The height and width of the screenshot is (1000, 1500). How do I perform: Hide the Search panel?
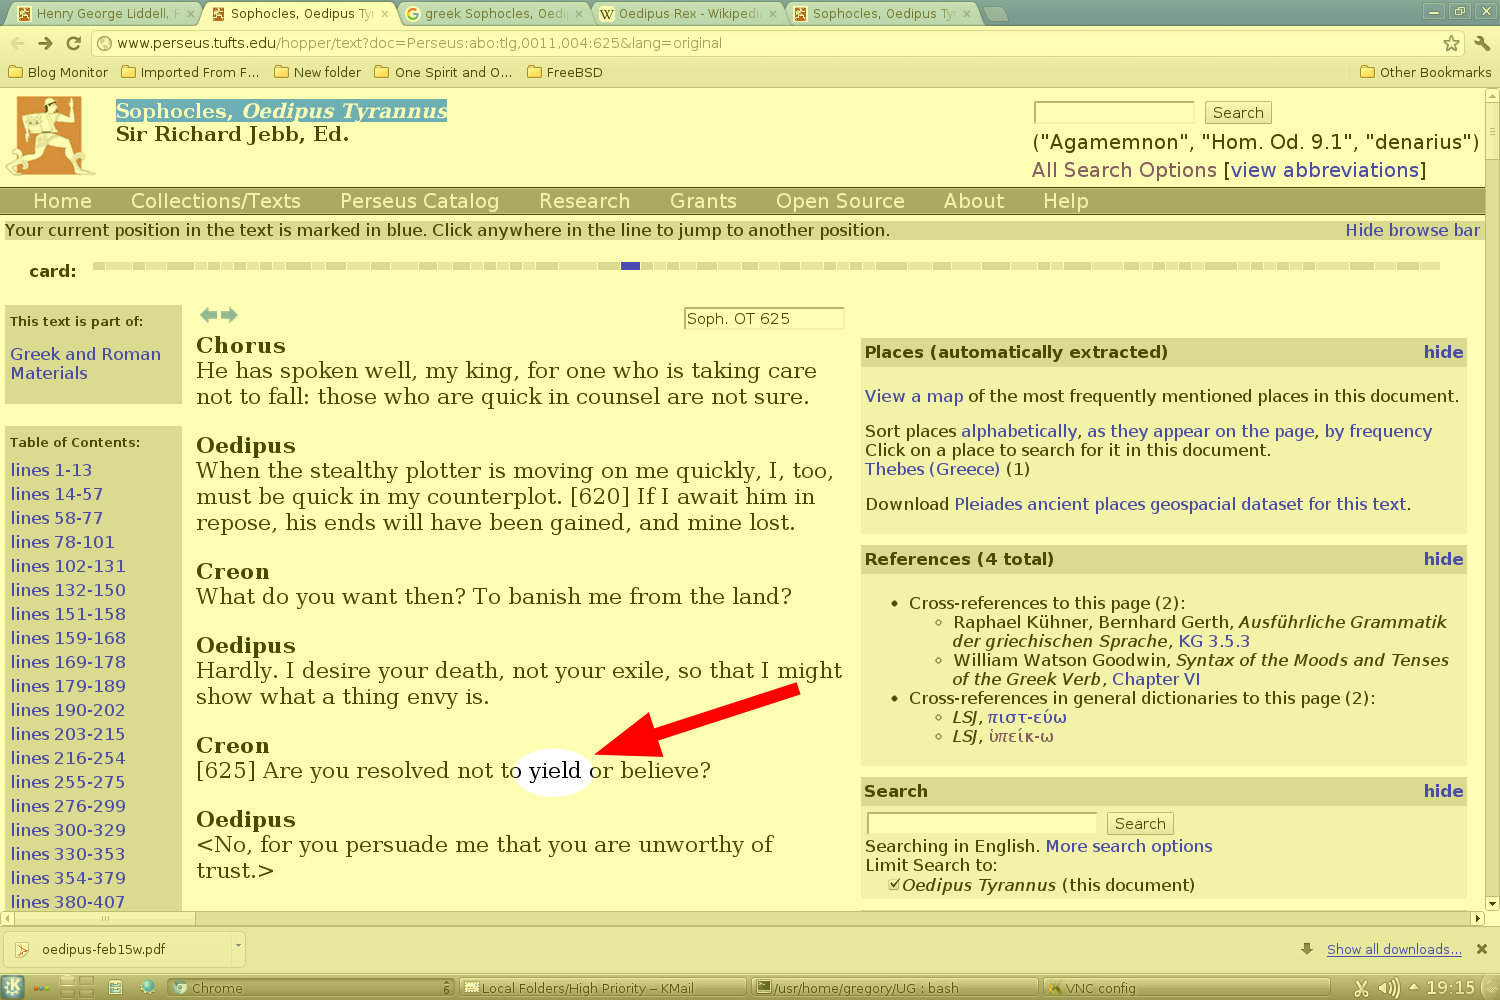1443,791
